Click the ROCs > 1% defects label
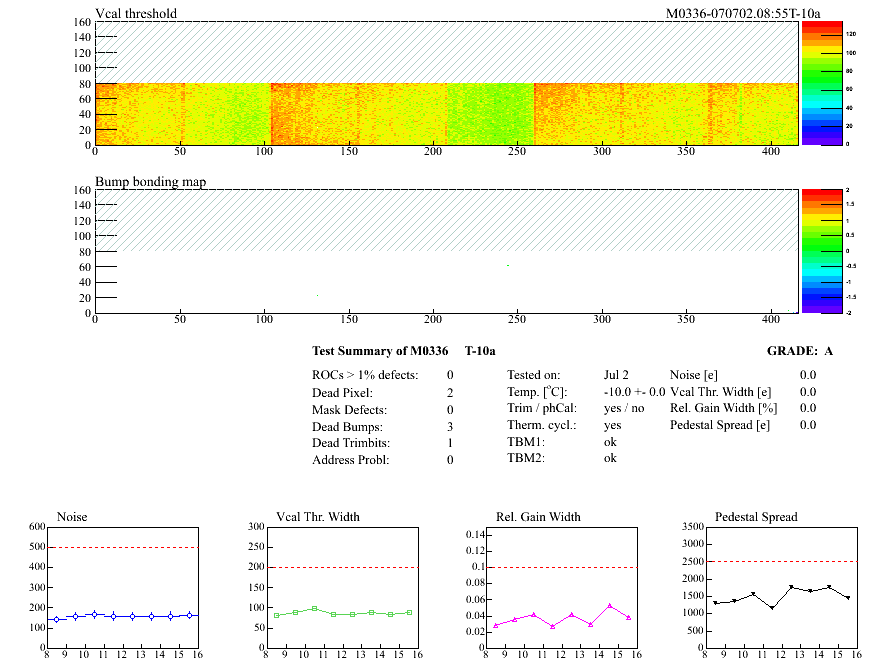Viewport: 896px width, 672px height. click(x=363, y=374)
